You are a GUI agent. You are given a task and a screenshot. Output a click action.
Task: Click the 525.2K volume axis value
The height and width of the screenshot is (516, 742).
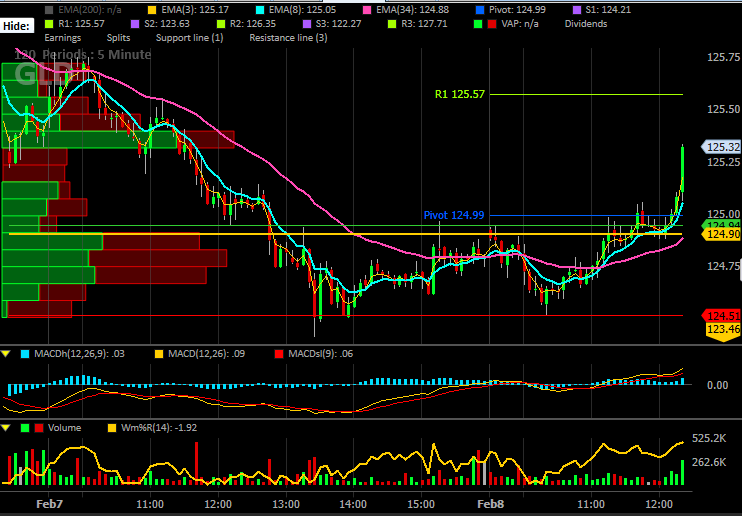(x=709, y=438)
